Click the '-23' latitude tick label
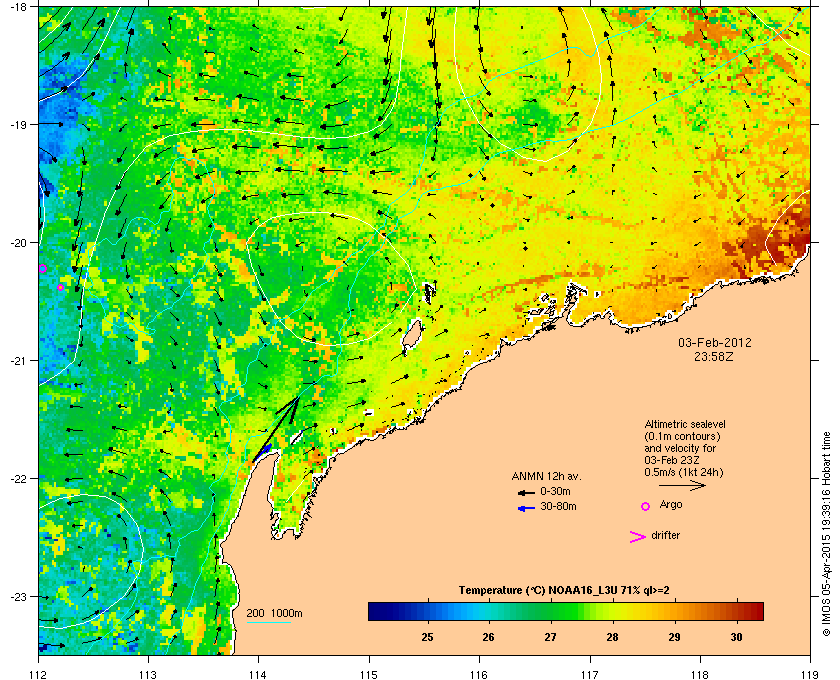 (18, 597)
